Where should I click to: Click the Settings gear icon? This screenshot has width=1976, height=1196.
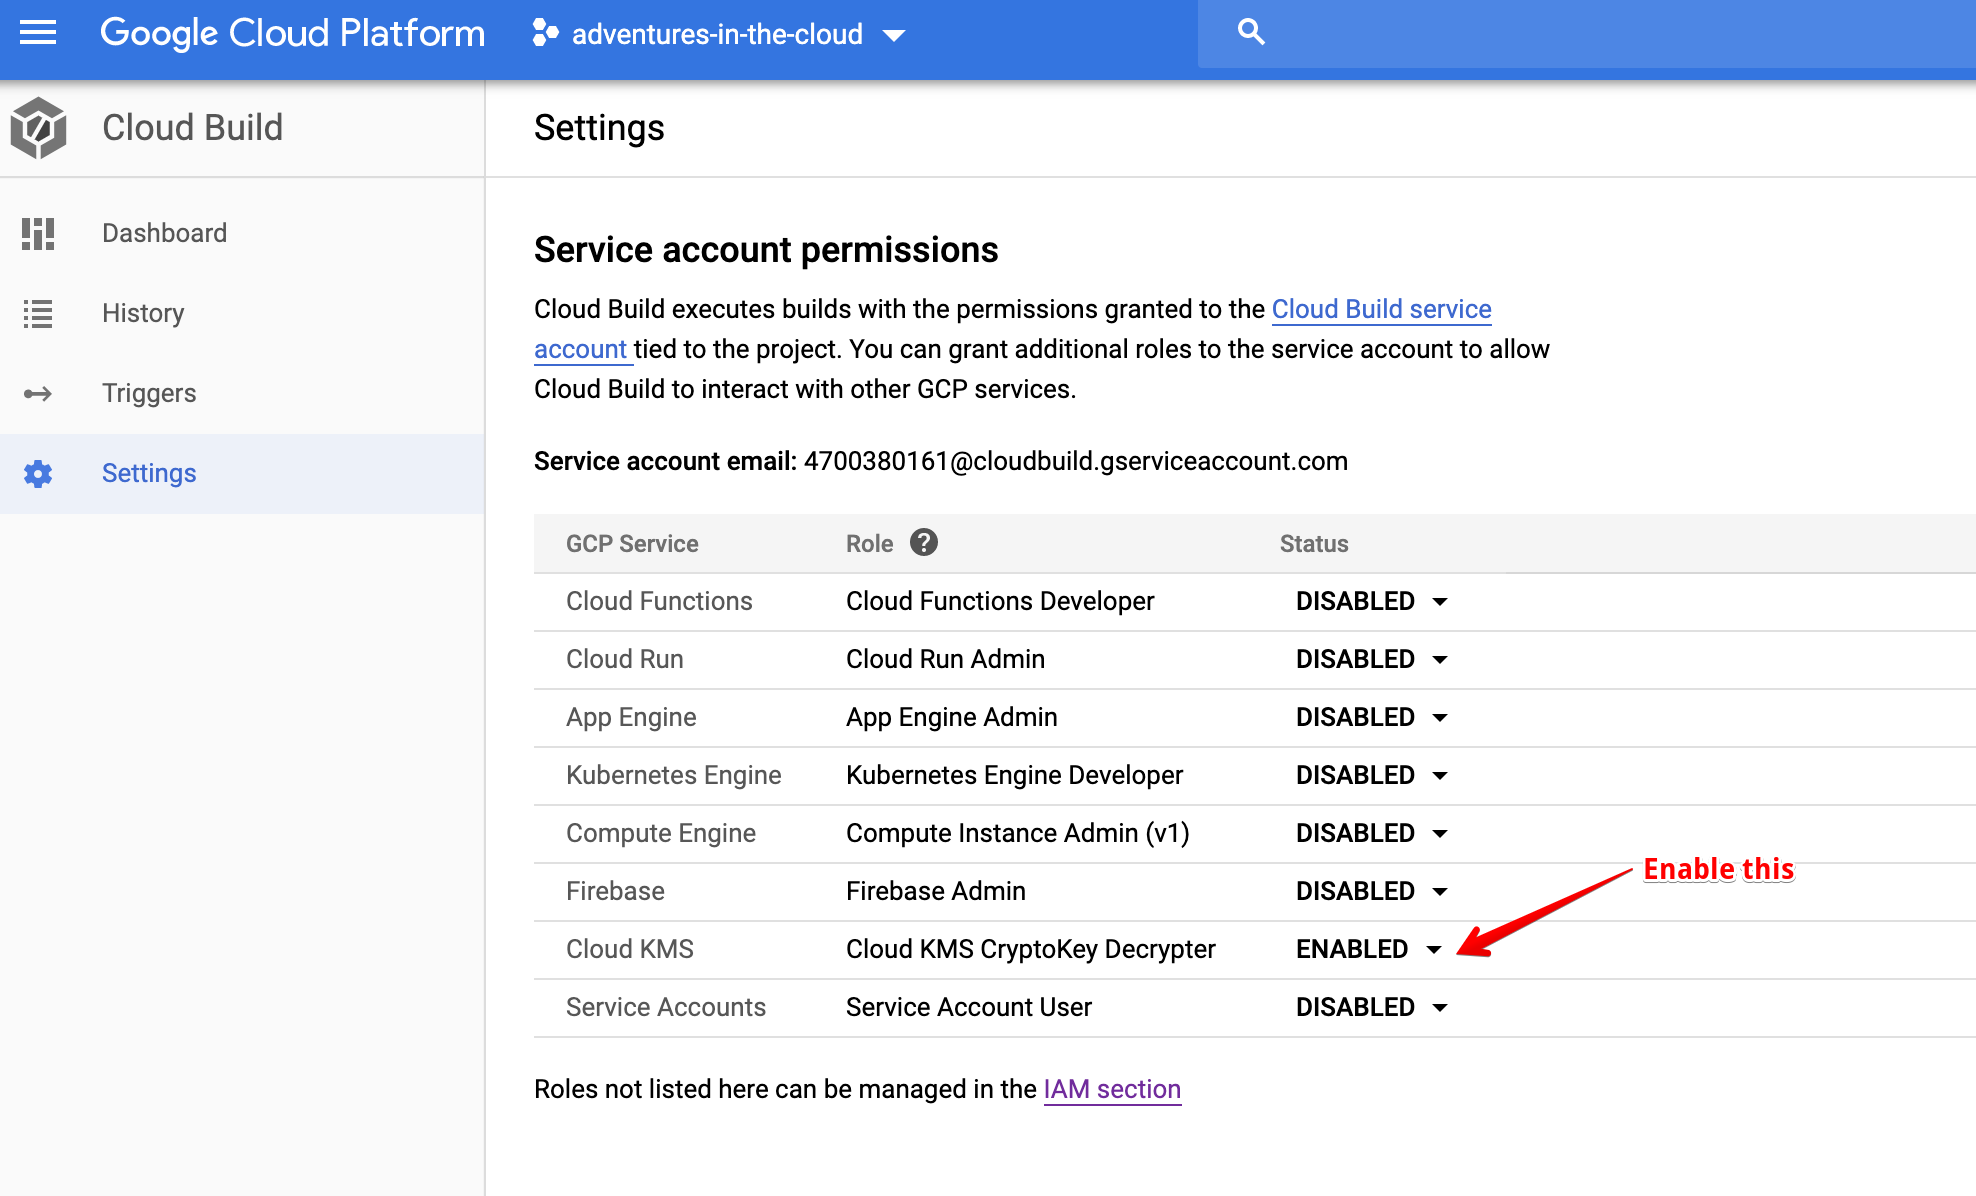click(38, 473)
